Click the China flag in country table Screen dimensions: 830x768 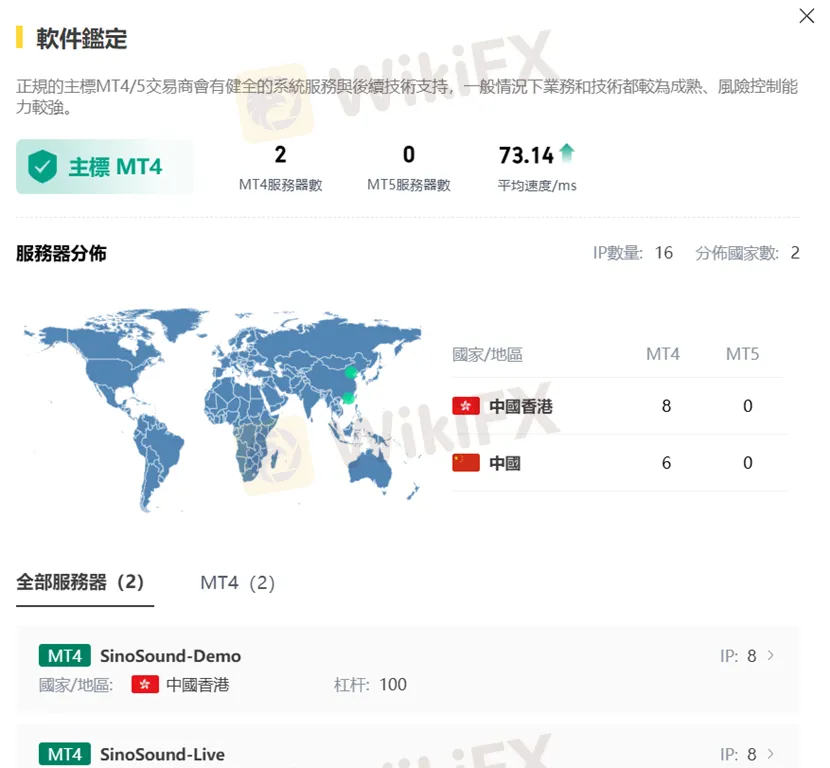click(466, 463)
